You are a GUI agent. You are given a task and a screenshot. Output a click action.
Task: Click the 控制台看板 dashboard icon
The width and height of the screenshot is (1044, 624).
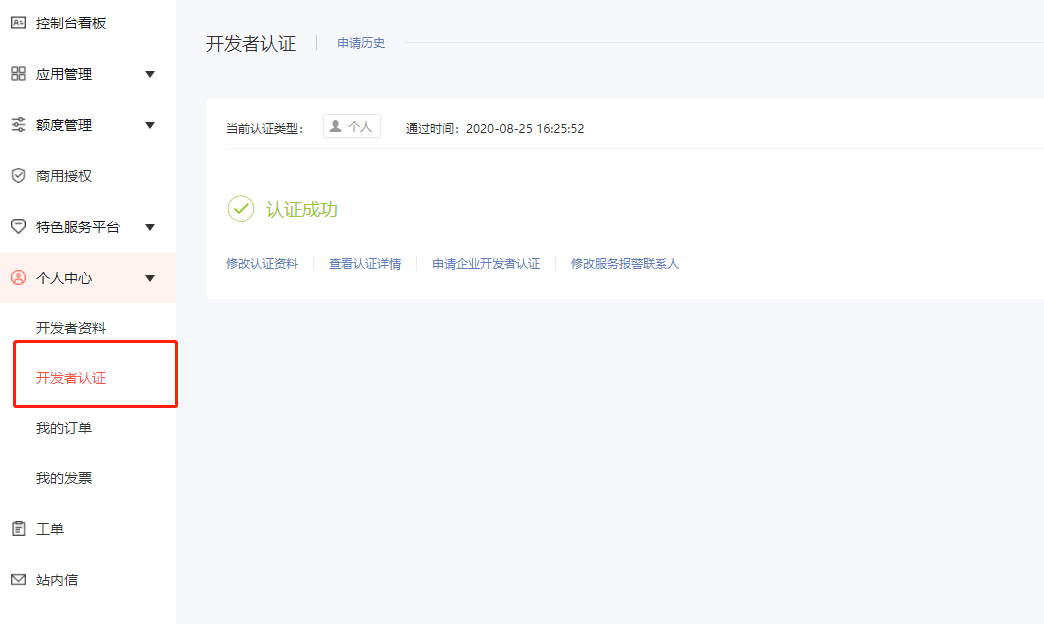(x=19, y=23)
